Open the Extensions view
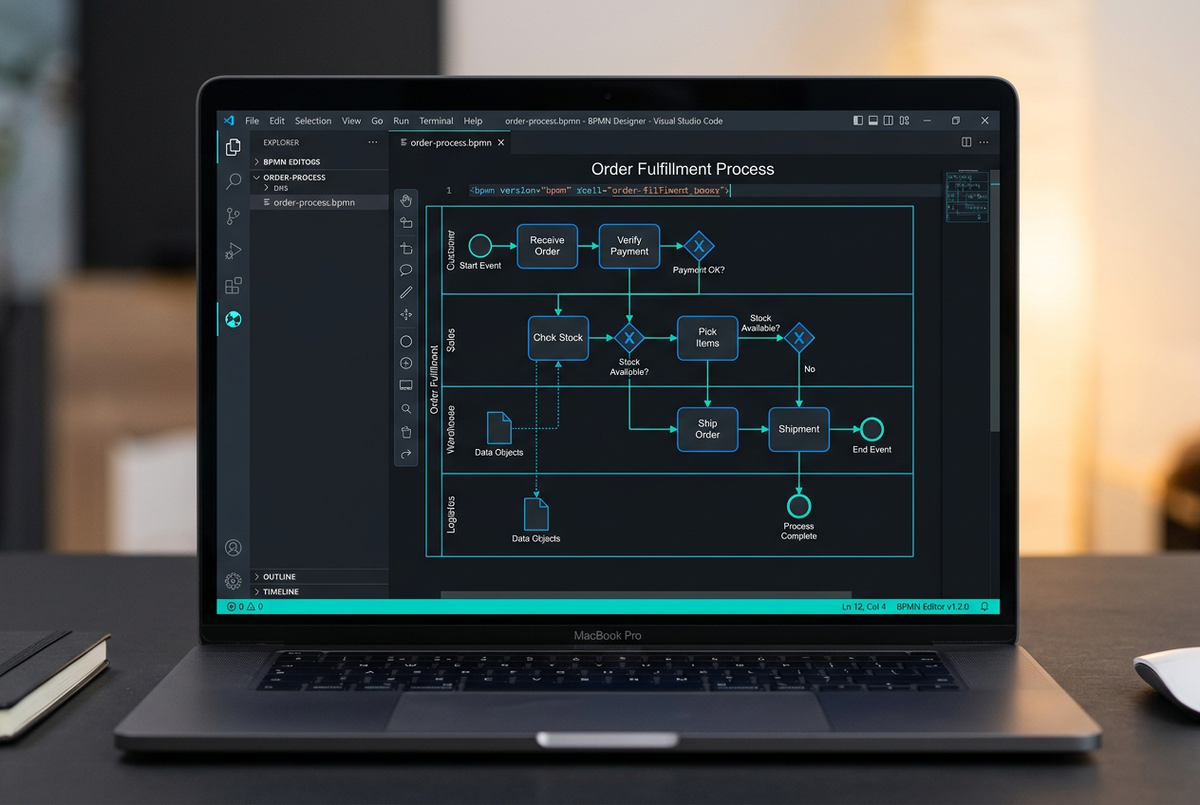Image resolution: width=1200 pixels, height=805 pixels. (x=233, y=285)
